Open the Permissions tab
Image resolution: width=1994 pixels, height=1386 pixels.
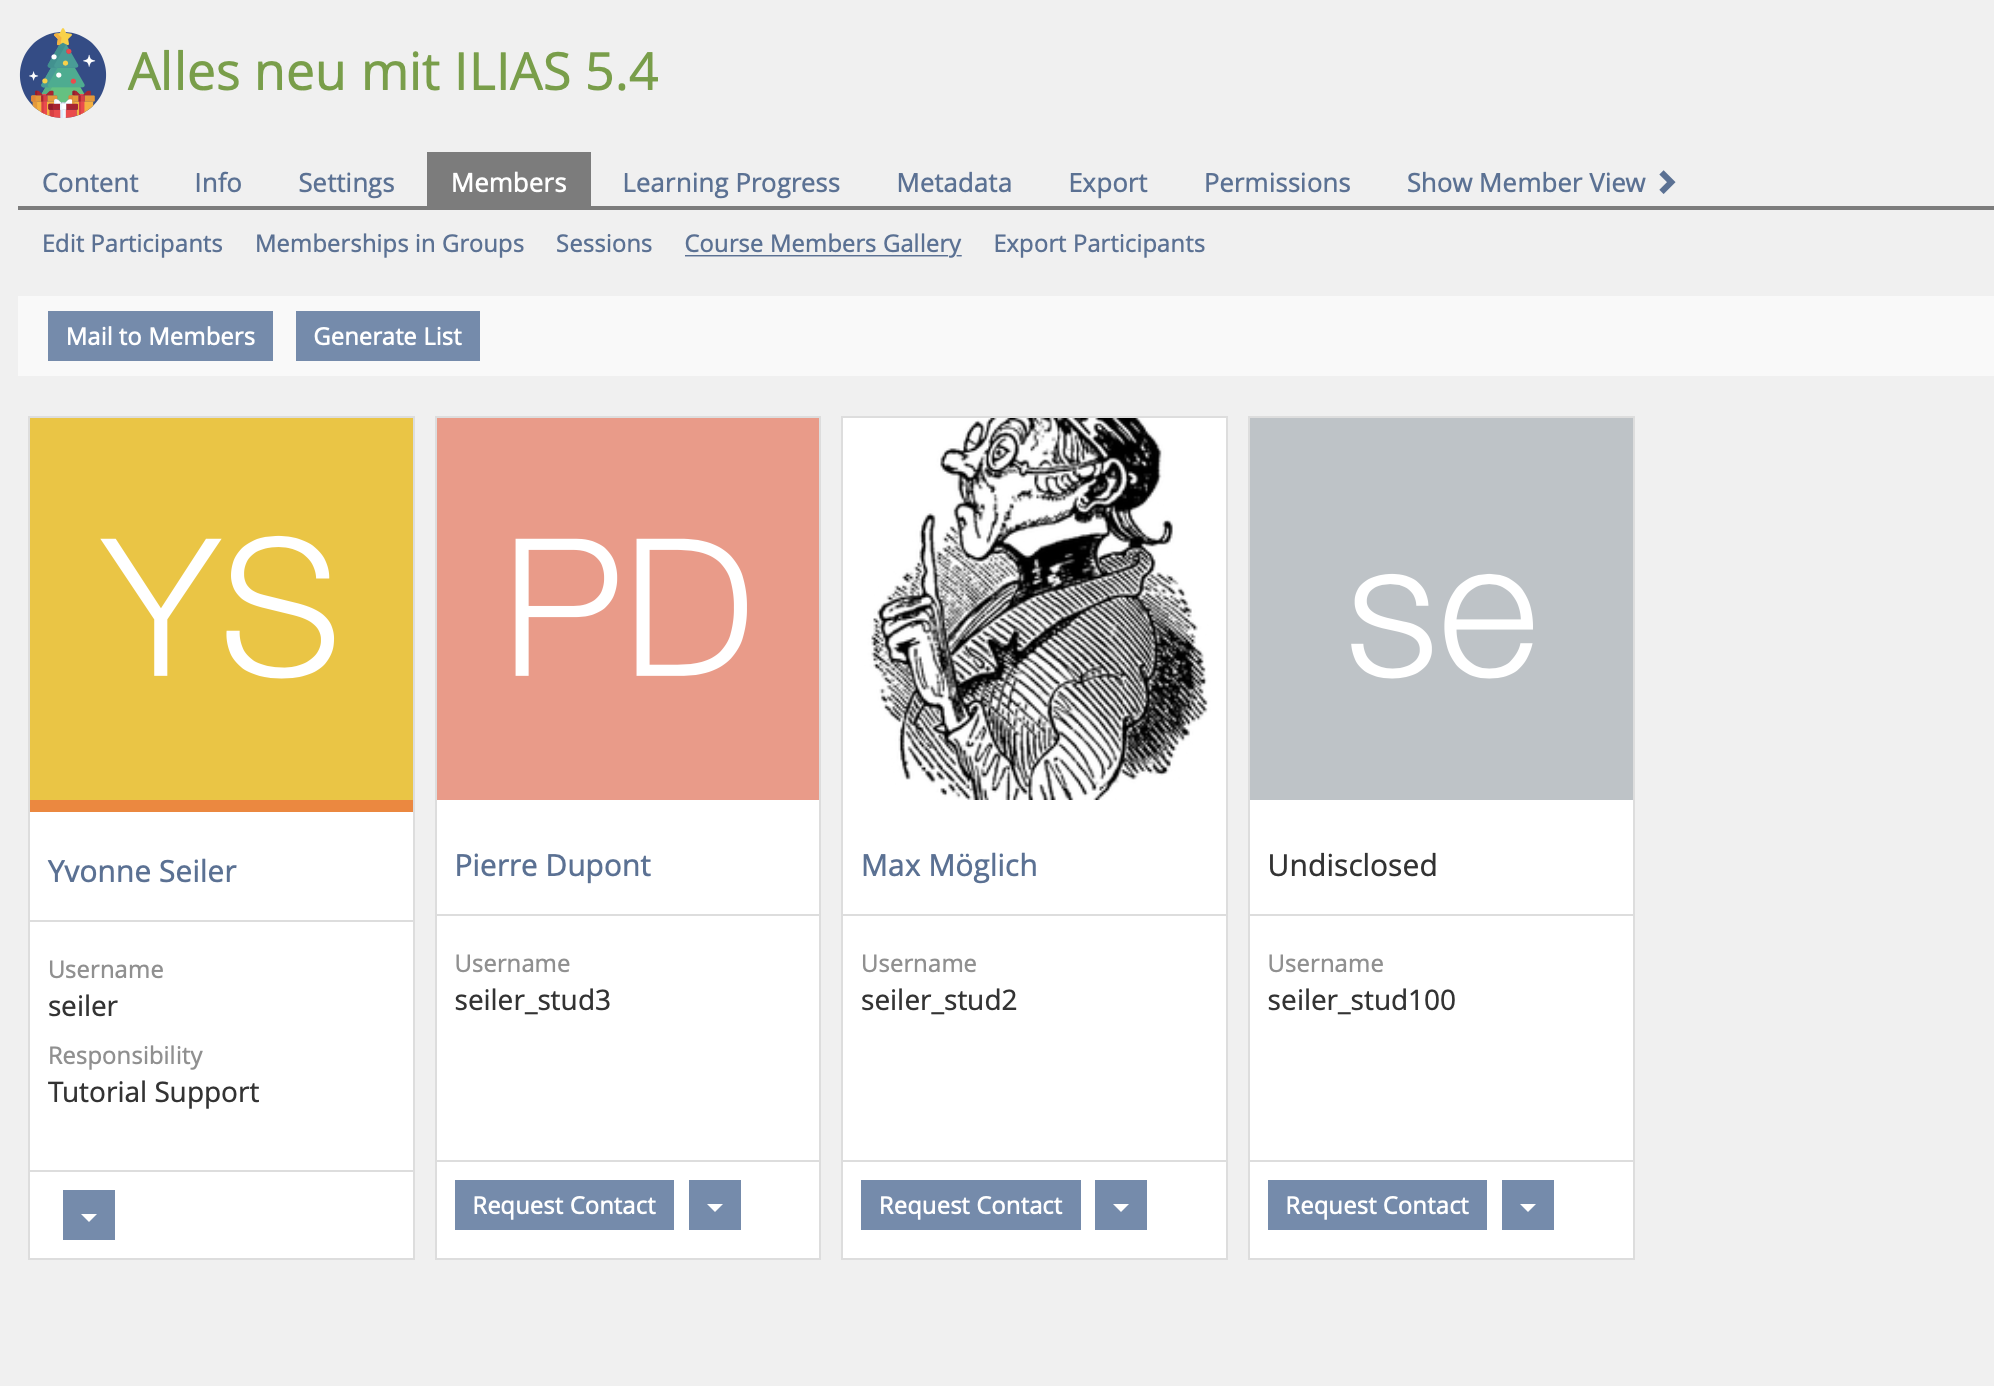pyautogui.click(x=1277, y=182)
